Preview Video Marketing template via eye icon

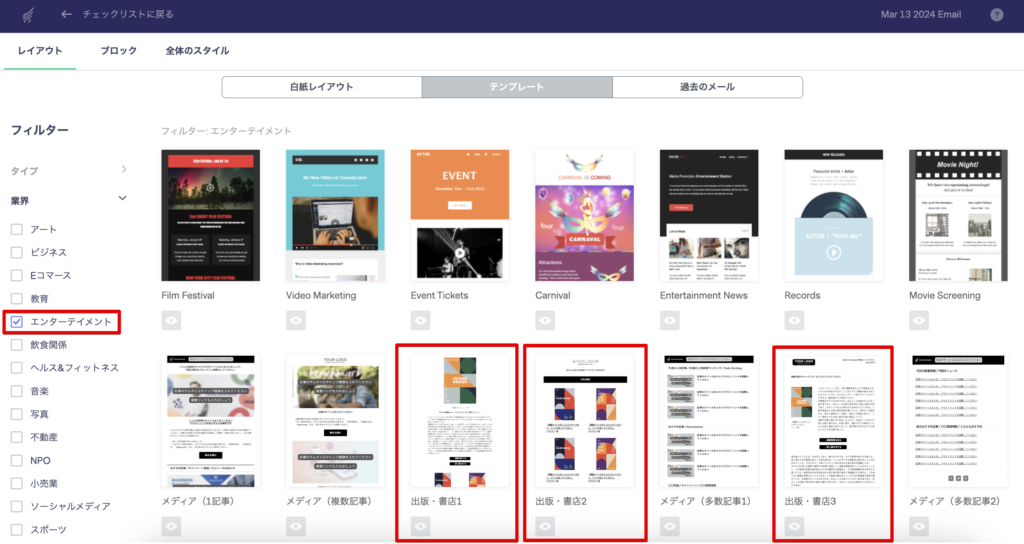click(297, 320)
